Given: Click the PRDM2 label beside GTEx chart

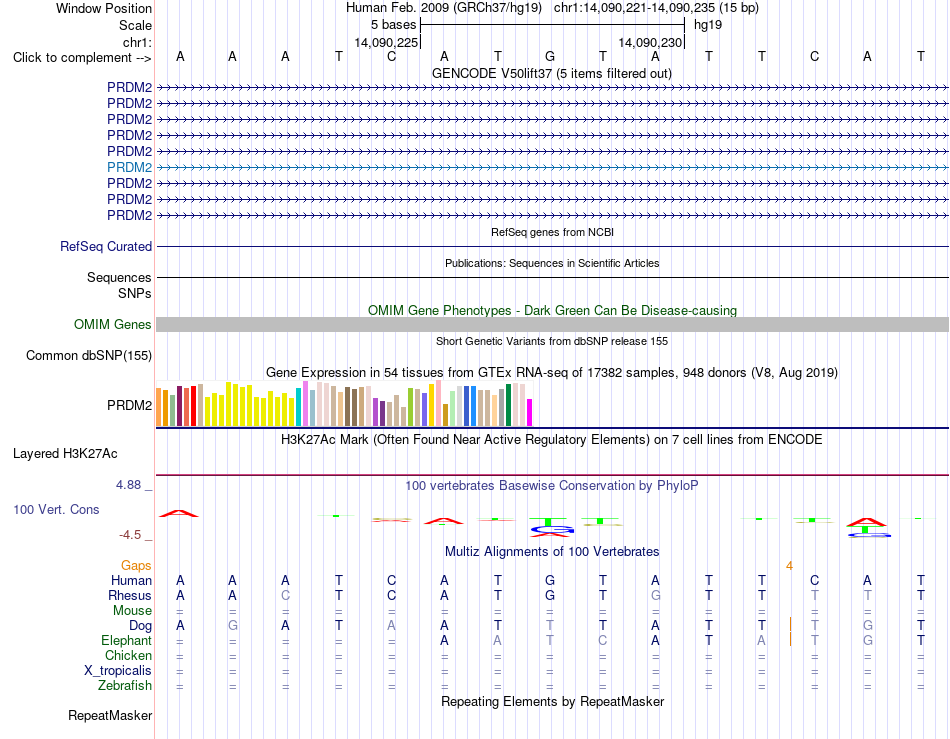Looking at the screenshot, I should (129, 405).
